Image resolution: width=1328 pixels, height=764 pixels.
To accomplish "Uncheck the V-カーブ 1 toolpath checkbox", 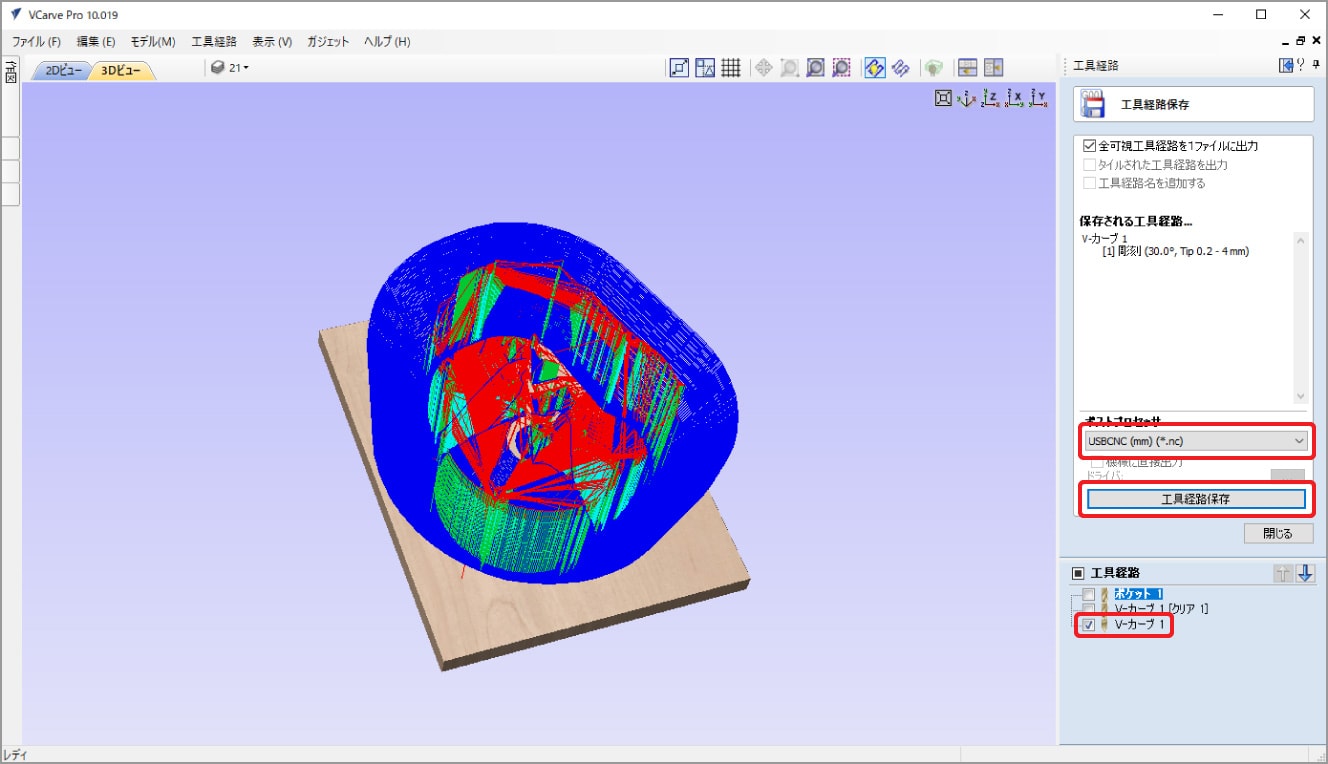I will coord(1089,625).
